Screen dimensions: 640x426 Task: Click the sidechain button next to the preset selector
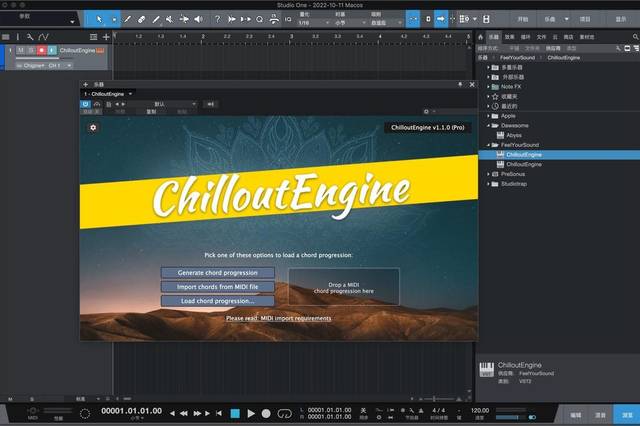pyautogui.click(x=211, y=104)
